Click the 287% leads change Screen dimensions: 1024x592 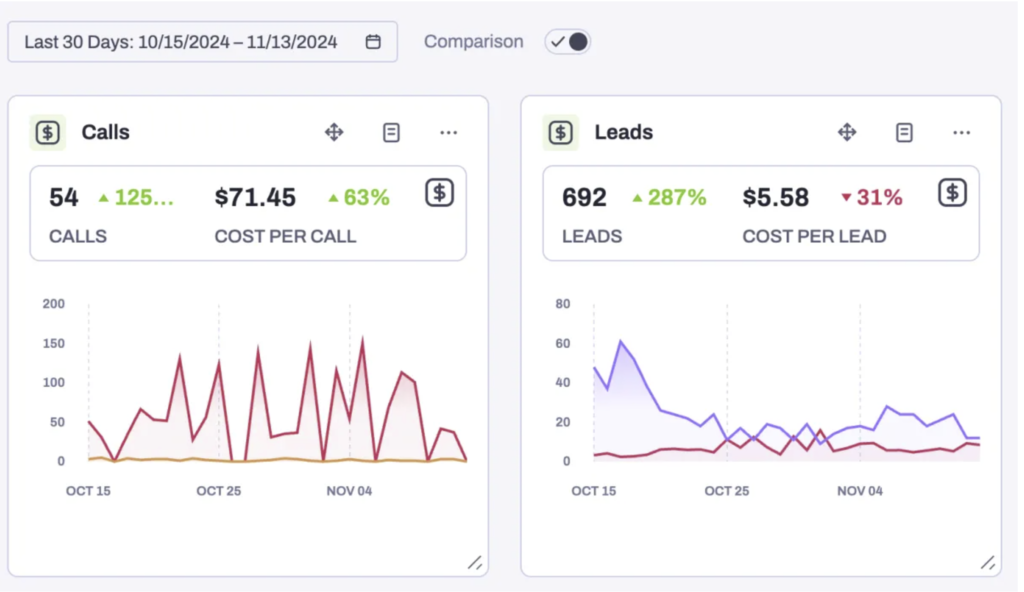pos(669,197)
